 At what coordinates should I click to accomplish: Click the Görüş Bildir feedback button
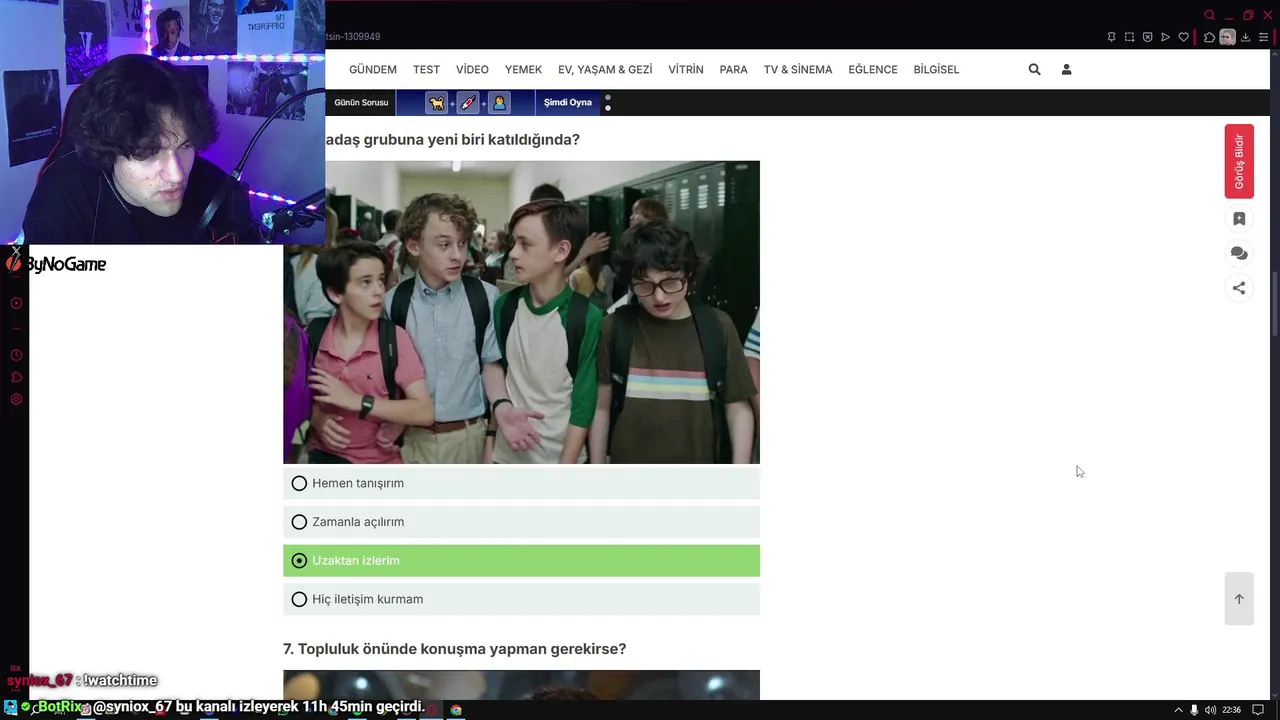[x=1239, y=161]
